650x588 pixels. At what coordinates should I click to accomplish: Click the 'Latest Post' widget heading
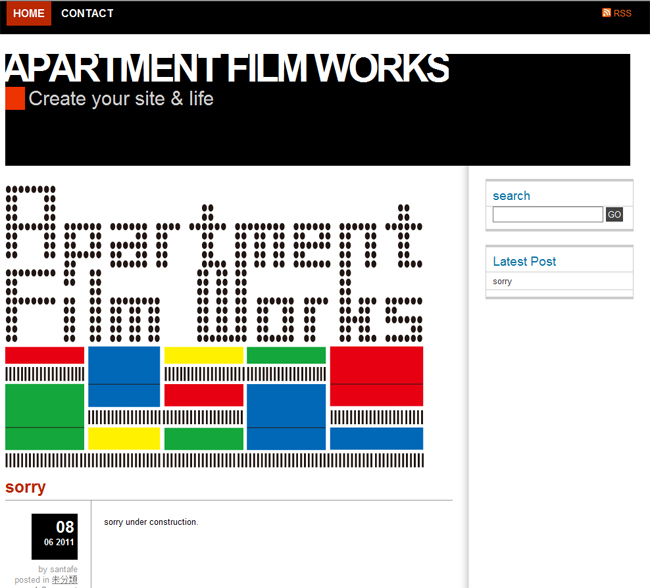point(524,261)
